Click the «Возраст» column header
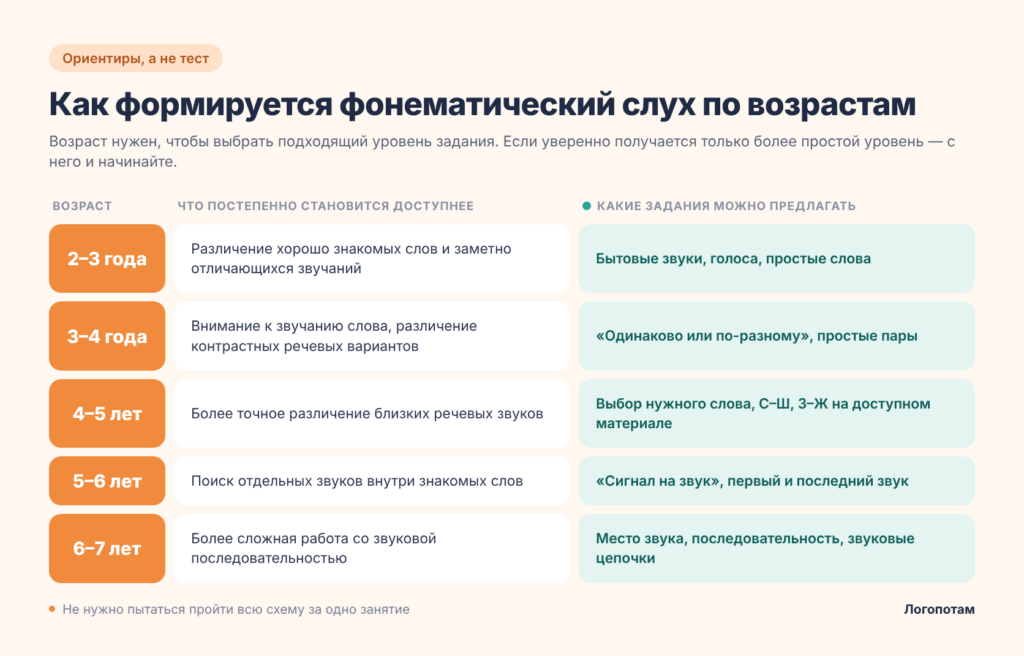 [82, 206]
